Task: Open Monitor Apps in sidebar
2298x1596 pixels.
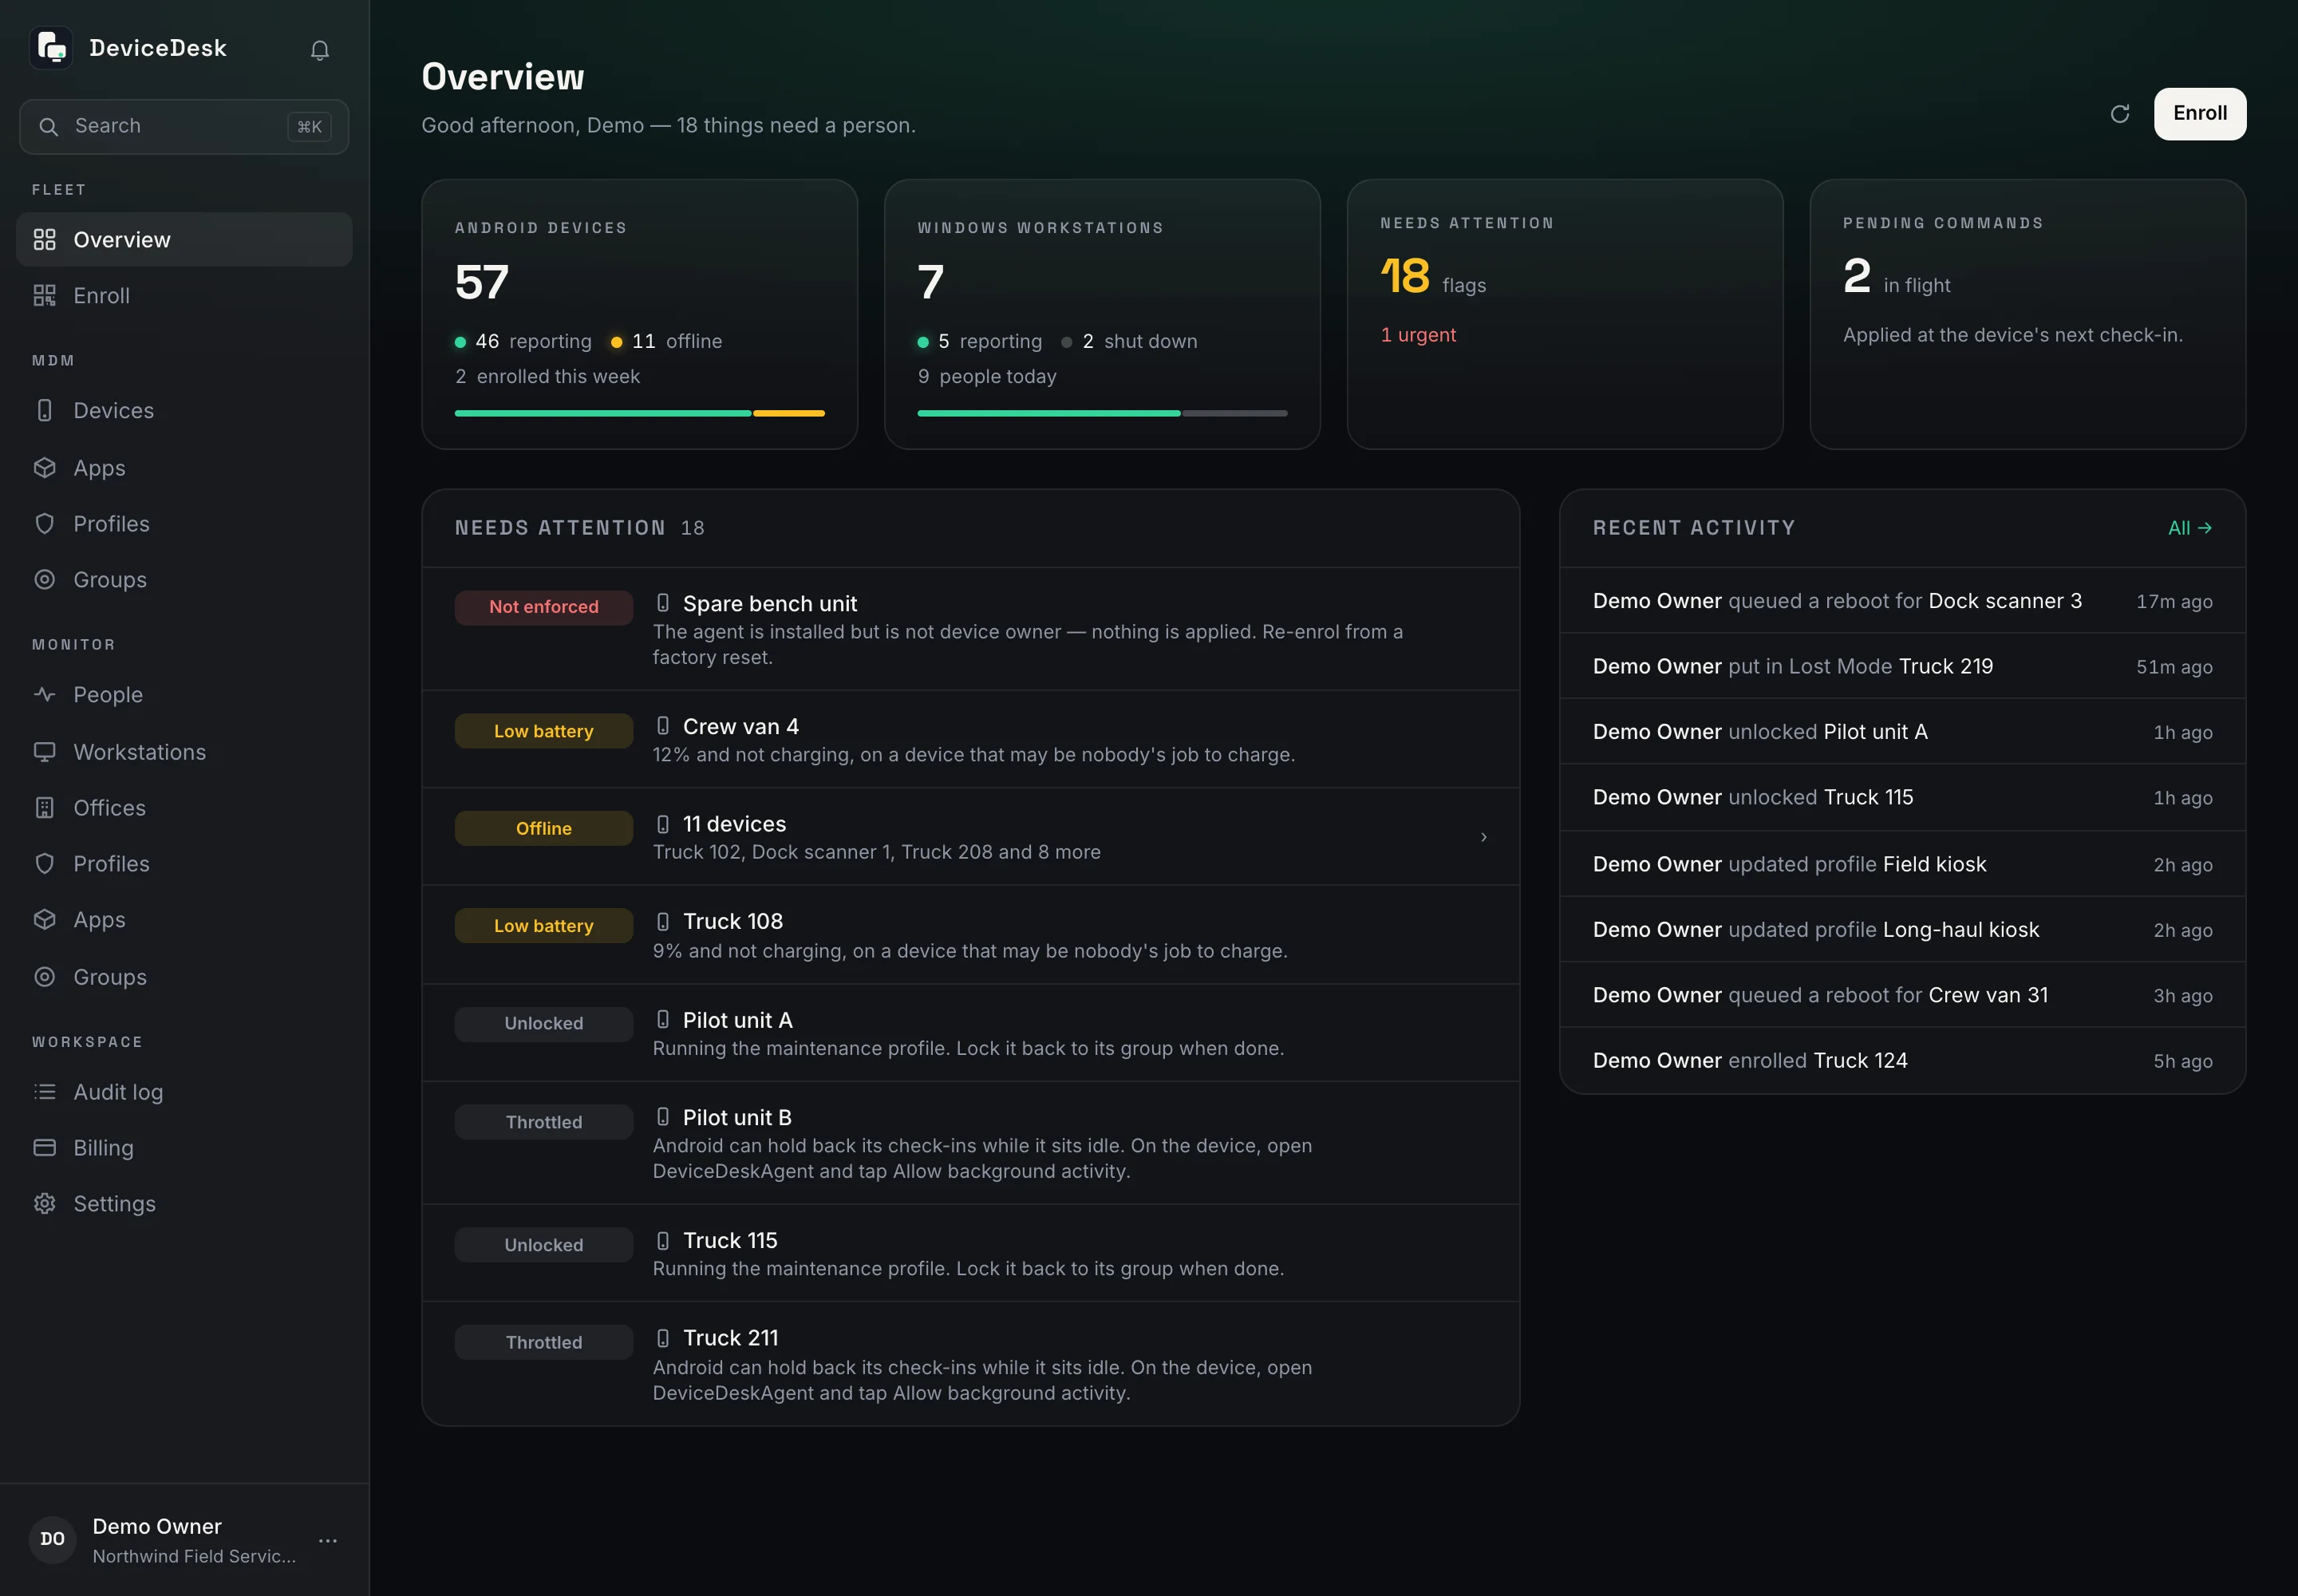Action: (184, 919)
